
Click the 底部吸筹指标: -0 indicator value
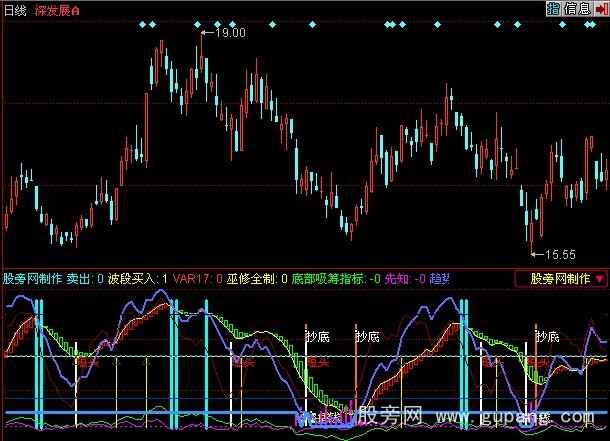click(336, 279)
